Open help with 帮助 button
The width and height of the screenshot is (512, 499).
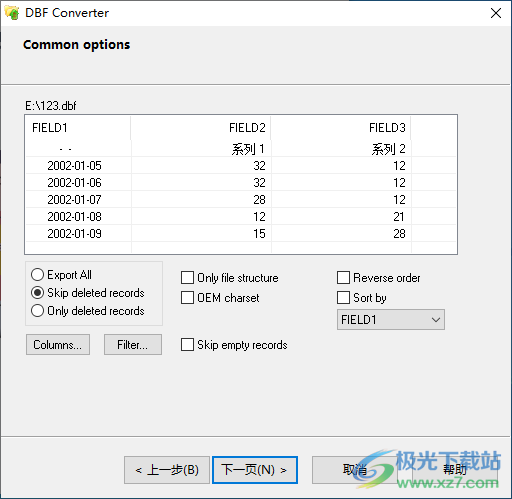point(455,470)
